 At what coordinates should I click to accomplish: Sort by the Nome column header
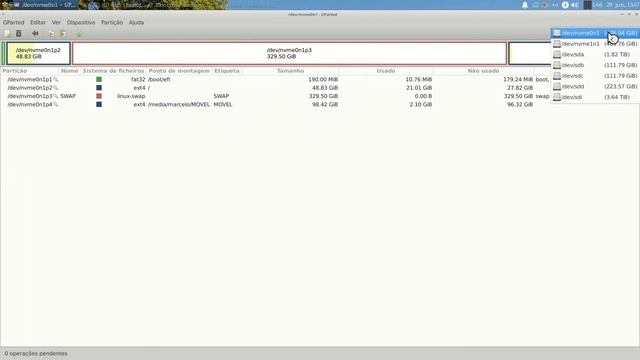click(x=69, y=71)
